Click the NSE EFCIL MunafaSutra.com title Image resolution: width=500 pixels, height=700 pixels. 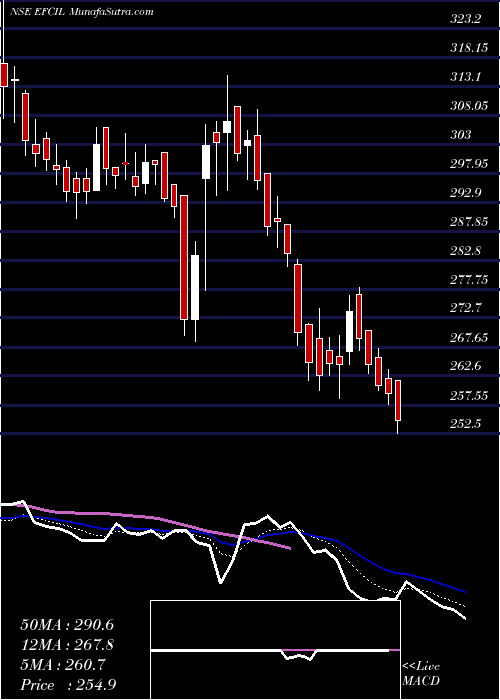[81, 12]
